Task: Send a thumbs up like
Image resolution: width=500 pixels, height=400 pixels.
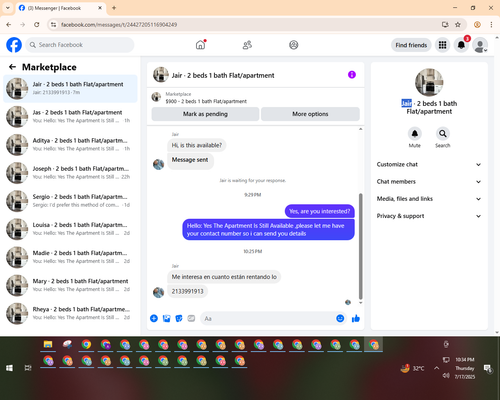Action: (x=356, y=318)
